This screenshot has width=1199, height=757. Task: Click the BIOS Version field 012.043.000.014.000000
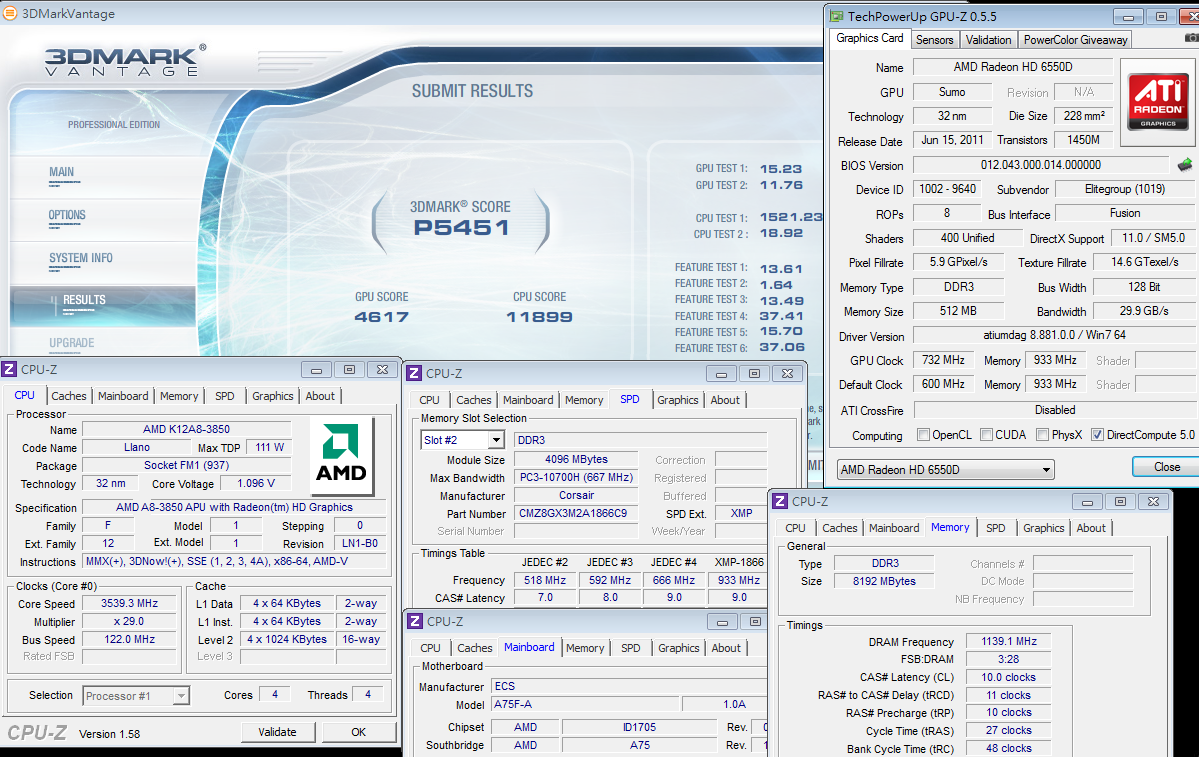(x=1041, y=164)
